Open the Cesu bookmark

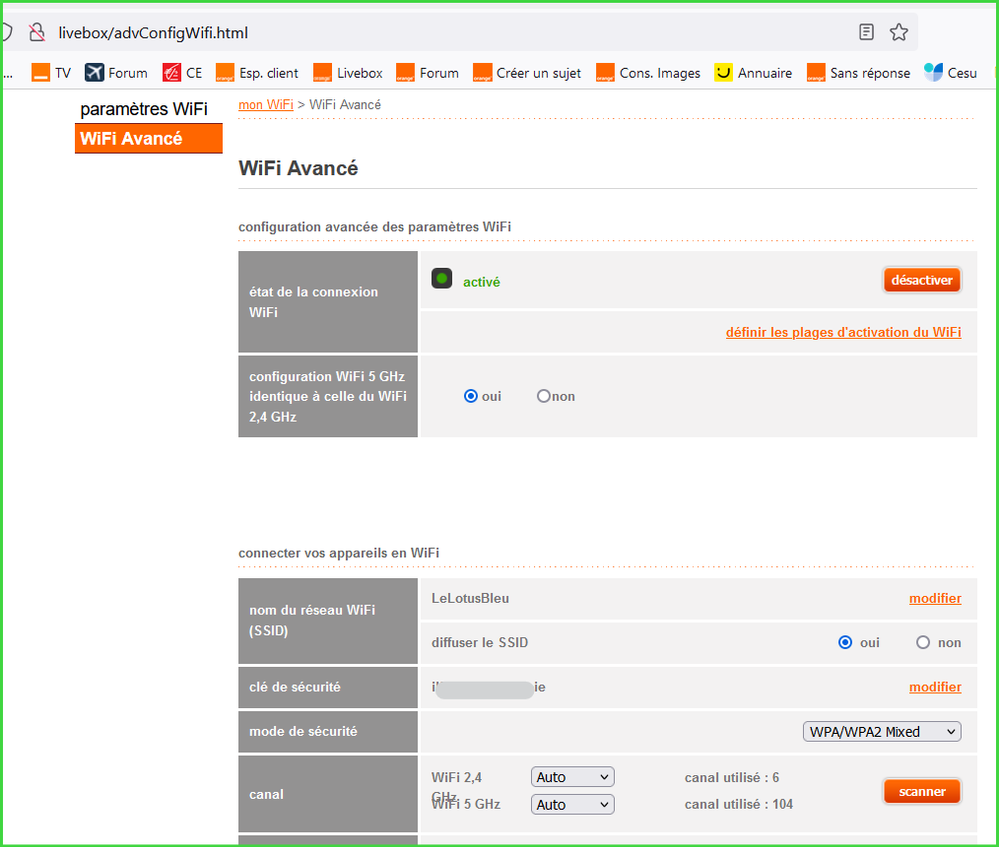(x=951, y=73)
